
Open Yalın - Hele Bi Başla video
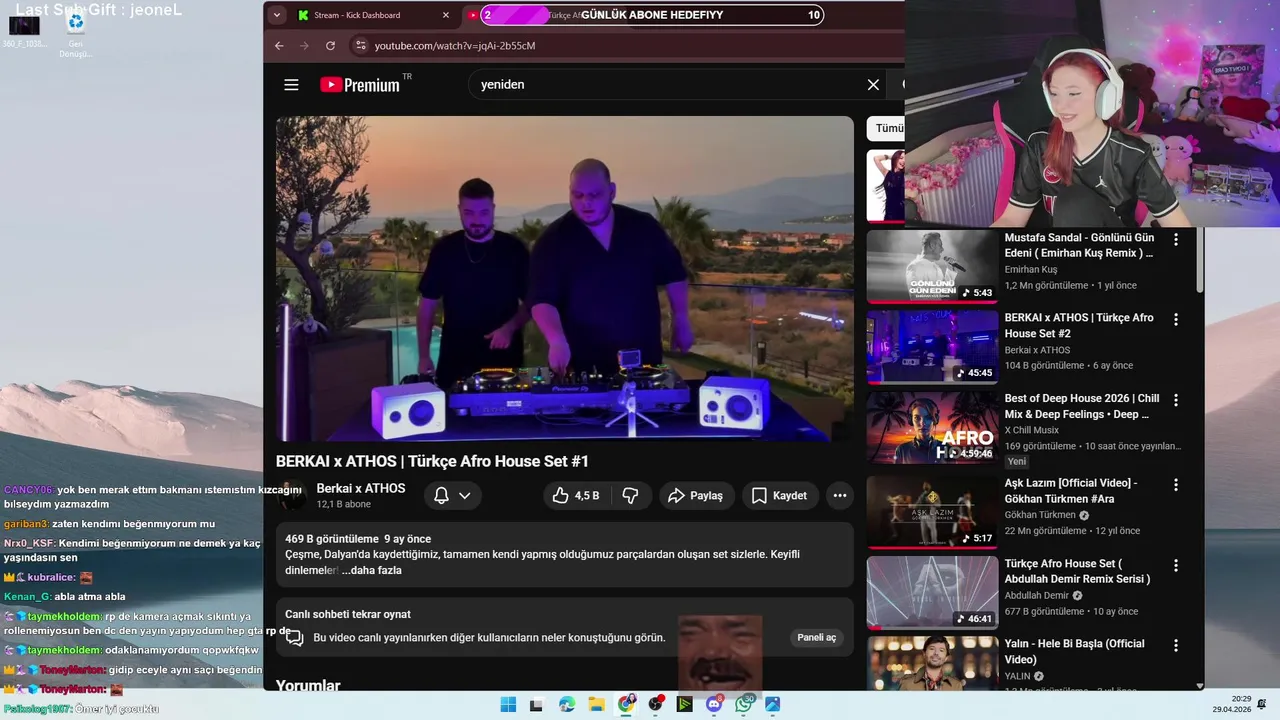tap(1075, 652)
